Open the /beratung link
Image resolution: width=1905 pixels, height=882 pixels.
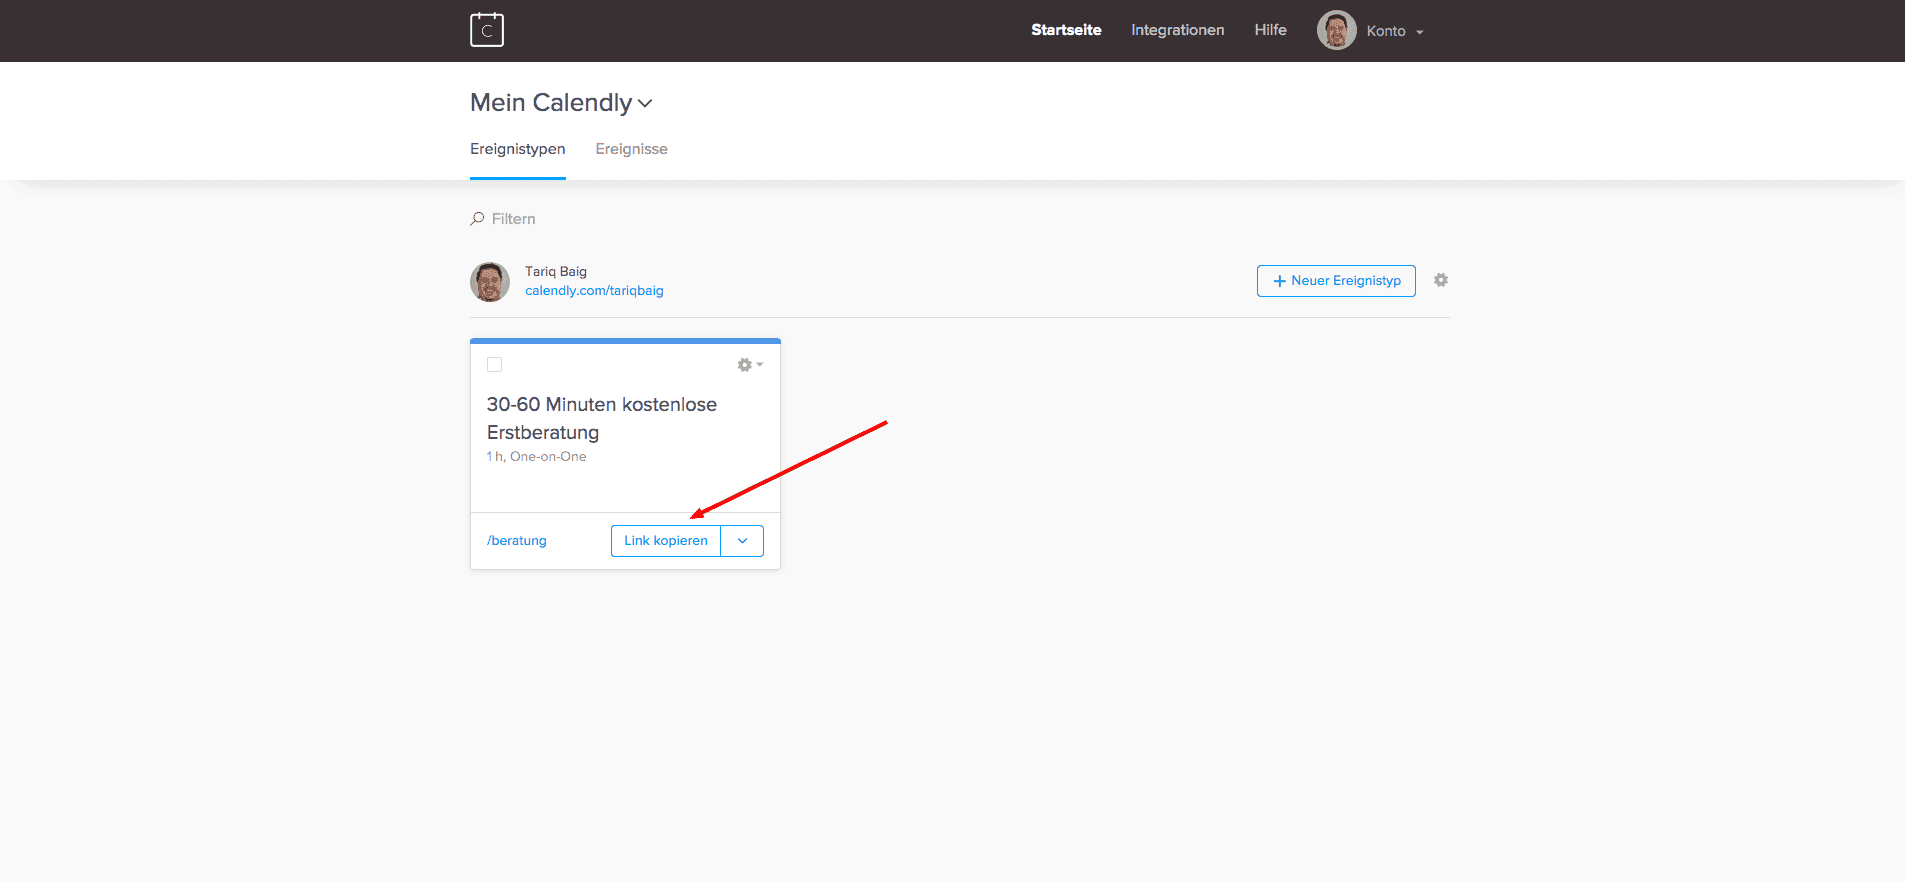point(517,541)
